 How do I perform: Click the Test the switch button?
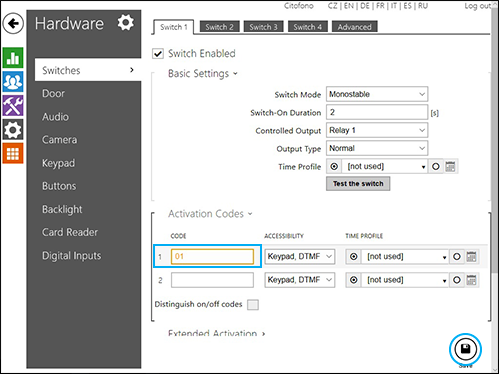pos(358,184)
